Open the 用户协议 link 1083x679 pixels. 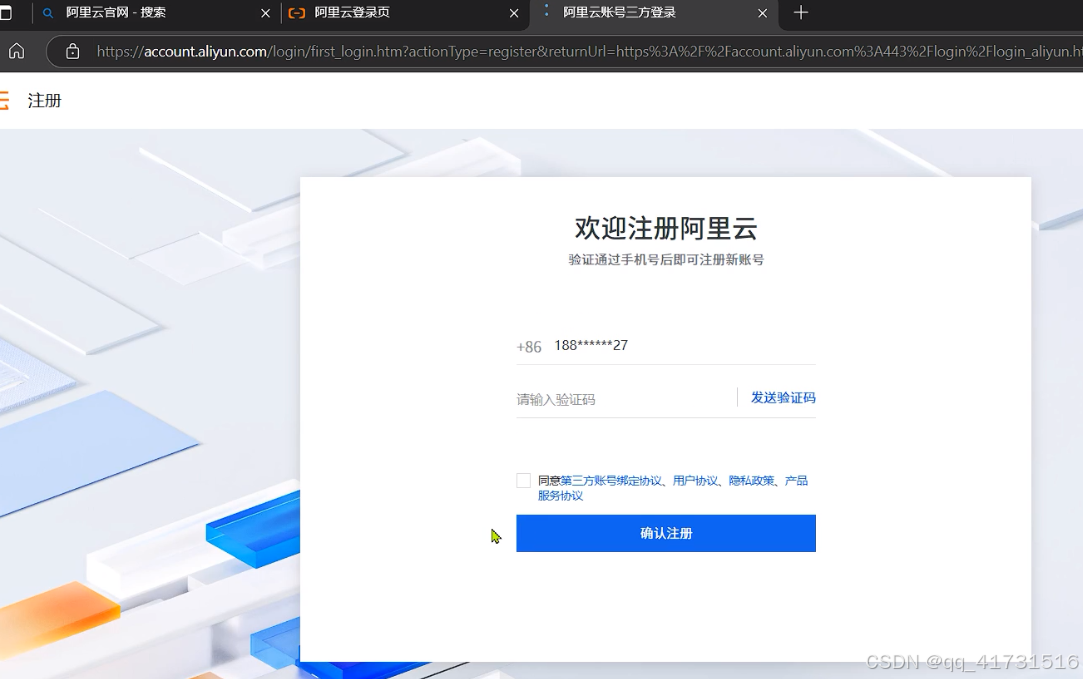click(695, 480)
